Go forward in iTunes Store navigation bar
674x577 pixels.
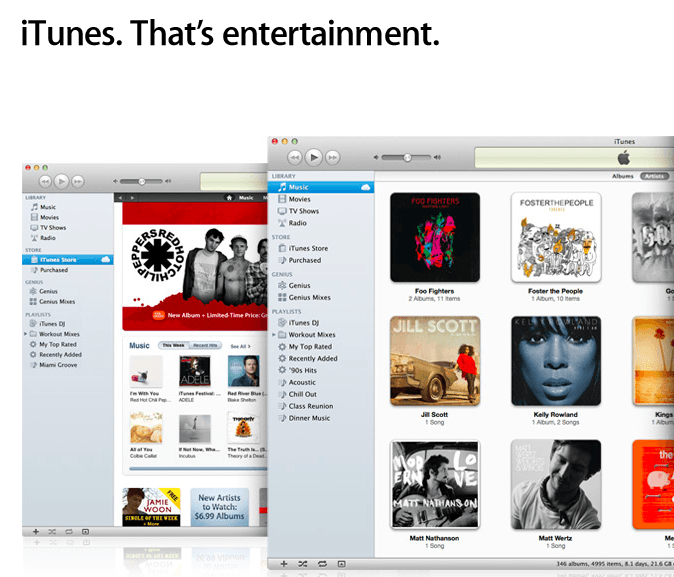pyautogui.click(x=132, y=198)
